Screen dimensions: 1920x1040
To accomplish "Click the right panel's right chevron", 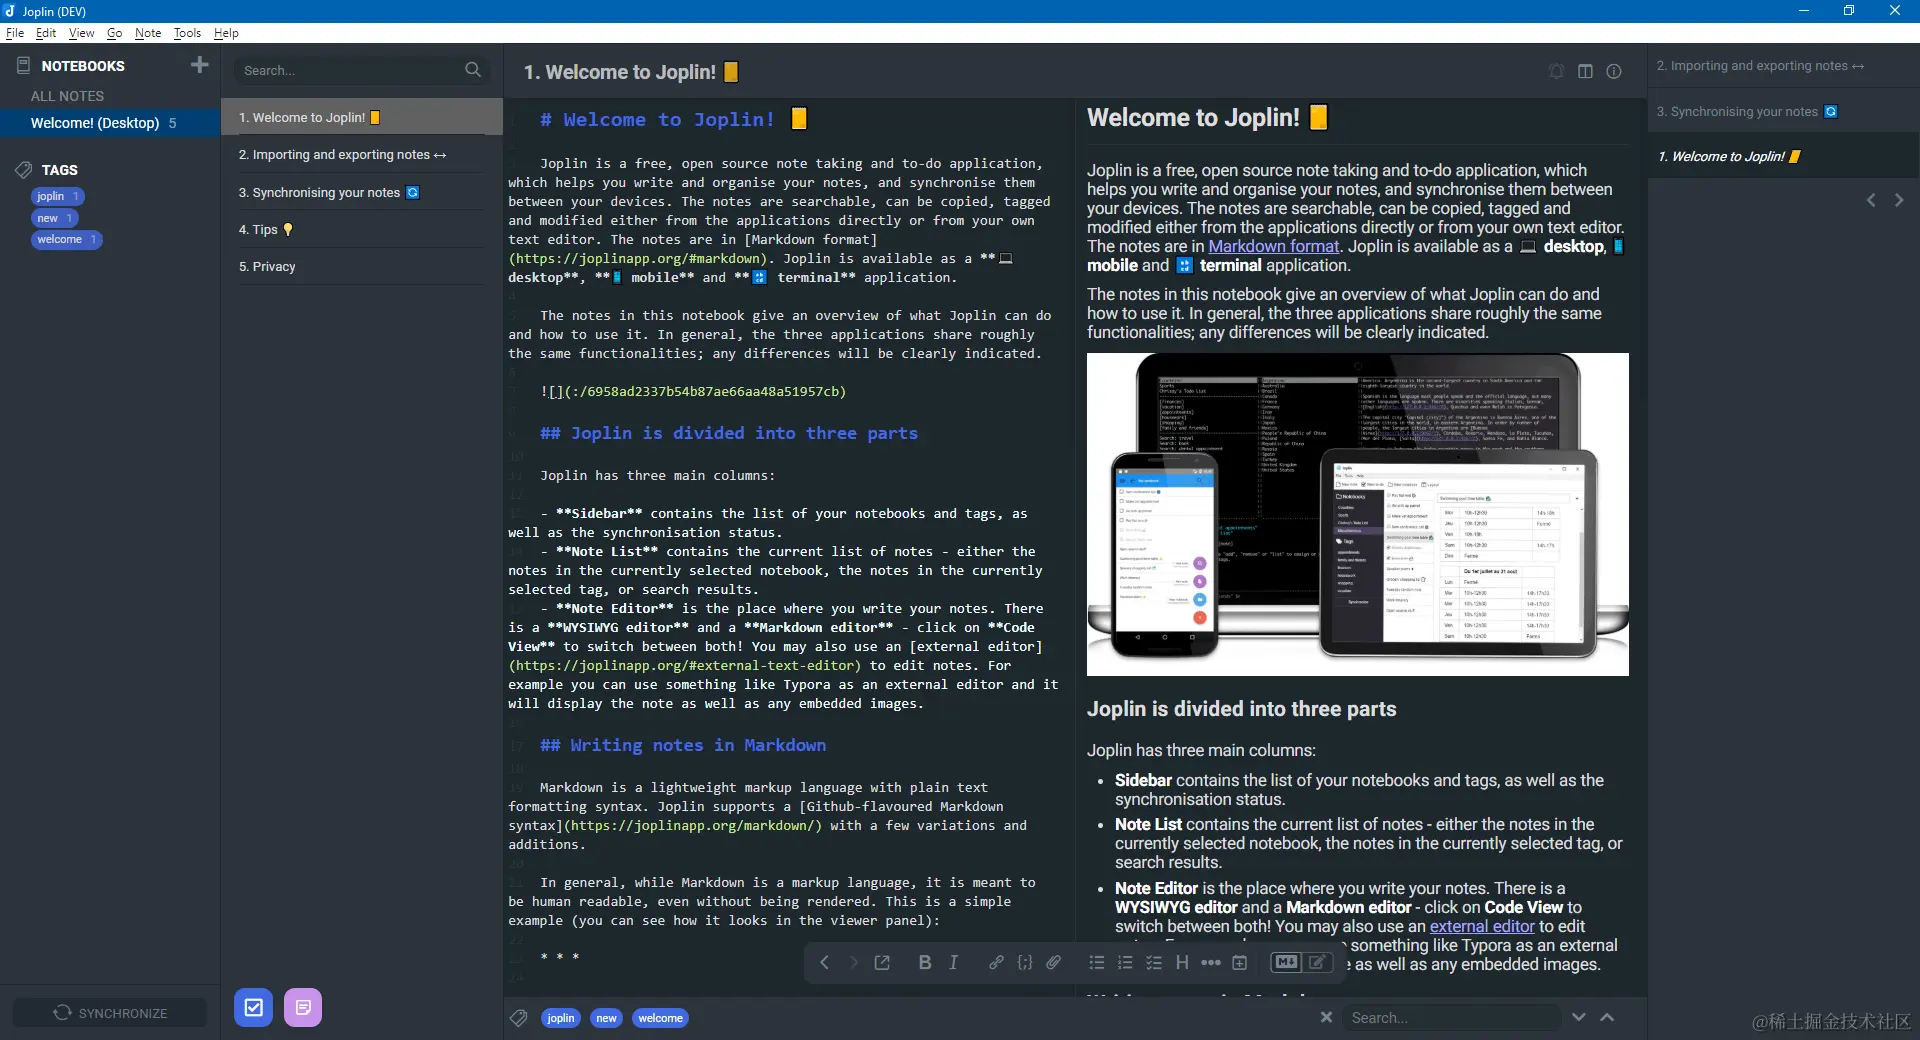I will tap(1899, 200).
